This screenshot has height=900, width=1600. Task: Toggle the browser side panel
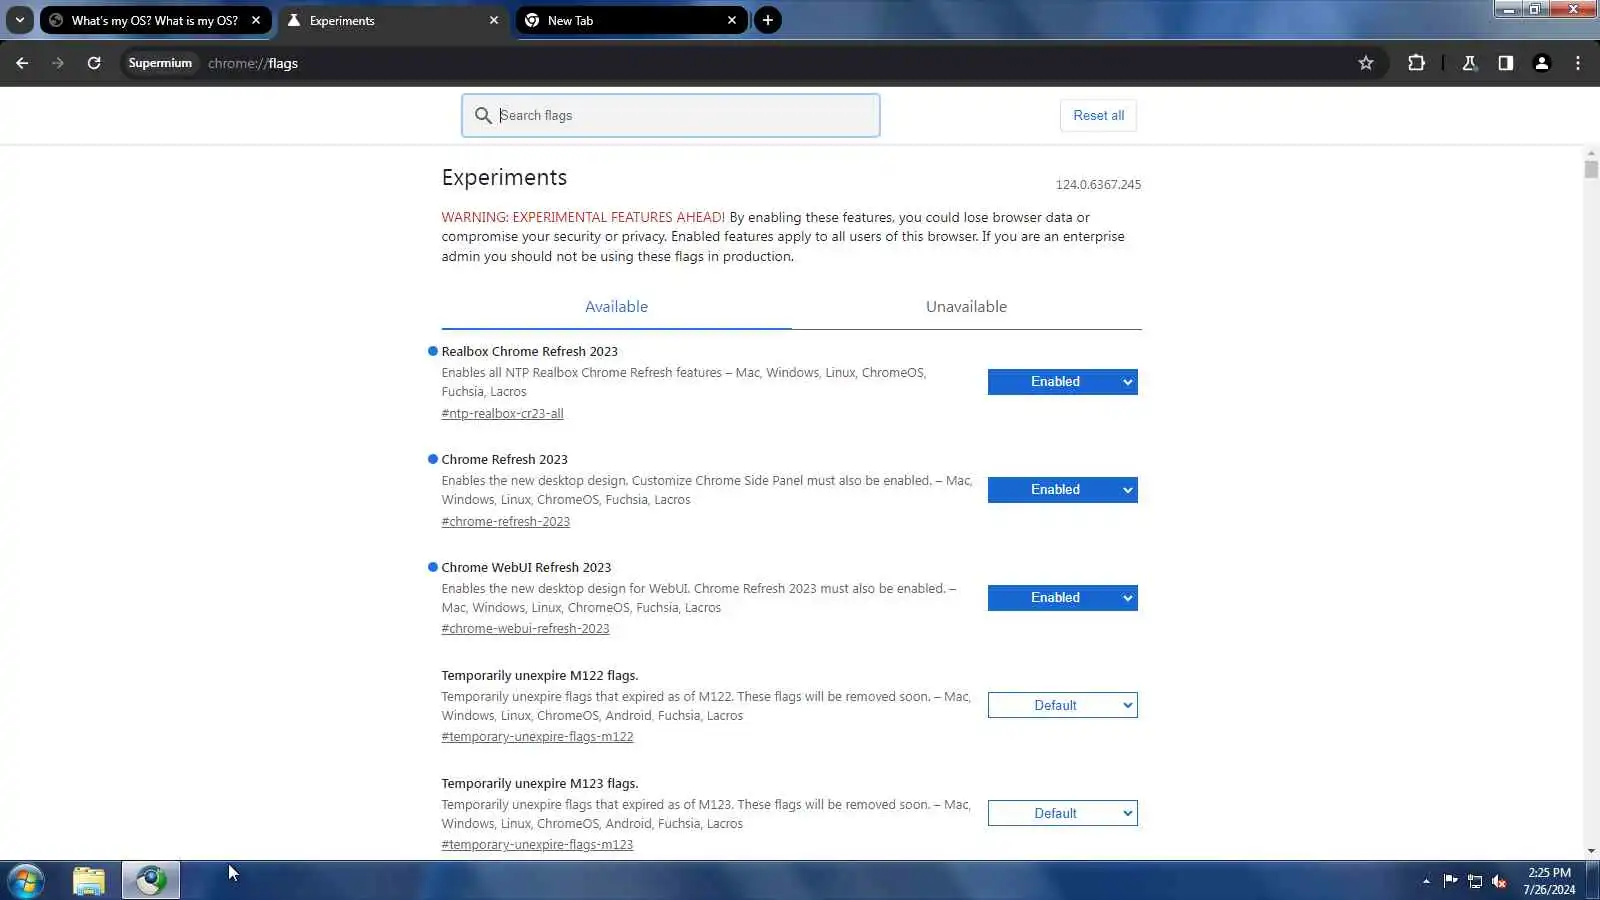pyautogui.click(x=1505, y=63)
